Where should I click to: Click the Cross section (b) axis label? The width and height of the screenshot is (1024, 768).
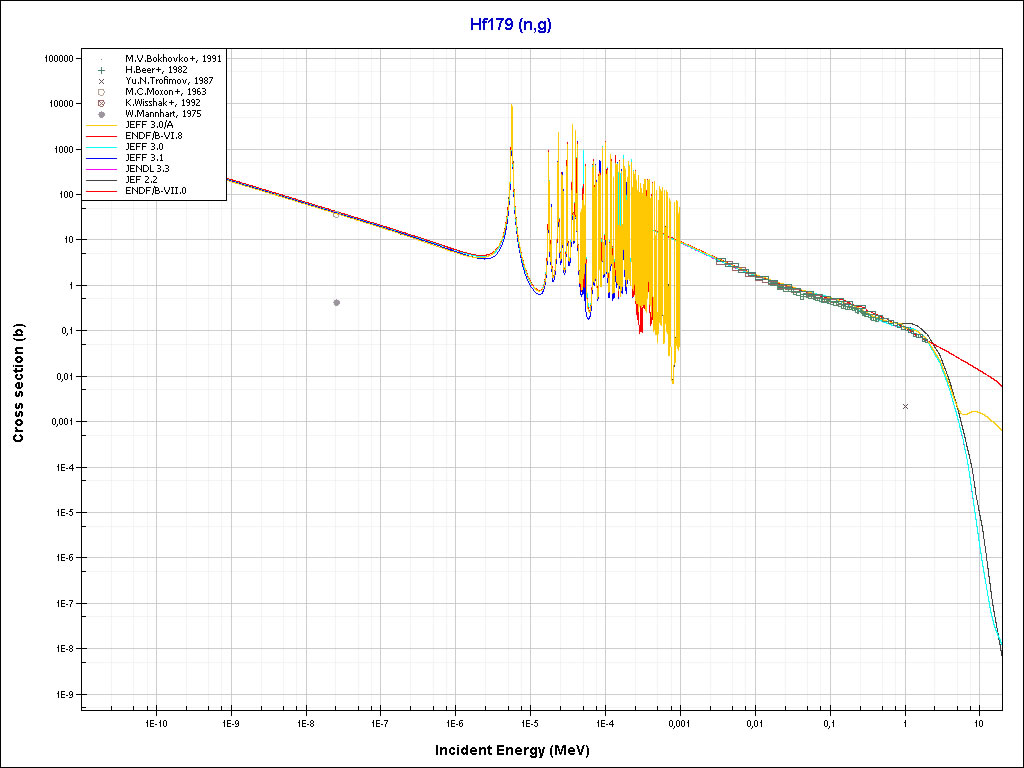pos(18,384)
